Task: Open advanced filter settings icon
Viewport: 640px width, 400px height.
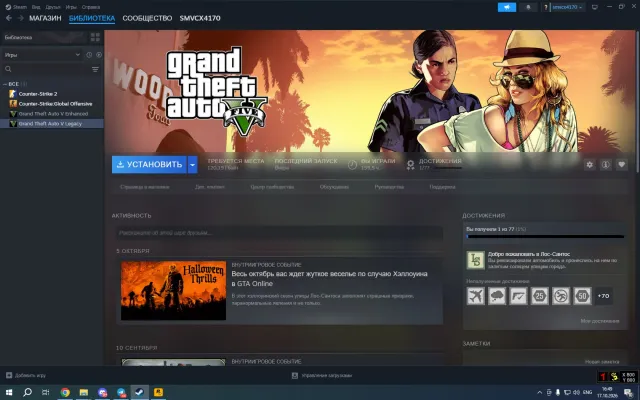Action: click(x=95, y=69)
